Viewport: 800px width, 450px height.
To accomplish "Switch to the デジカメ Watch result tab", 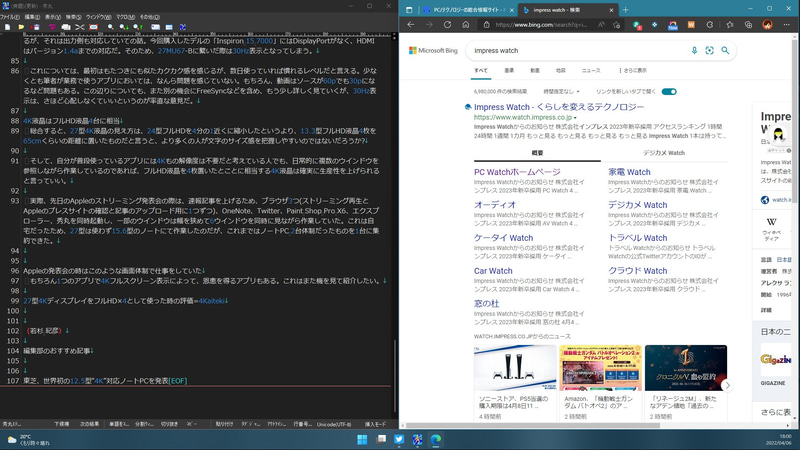I will [x=663, y=153].
